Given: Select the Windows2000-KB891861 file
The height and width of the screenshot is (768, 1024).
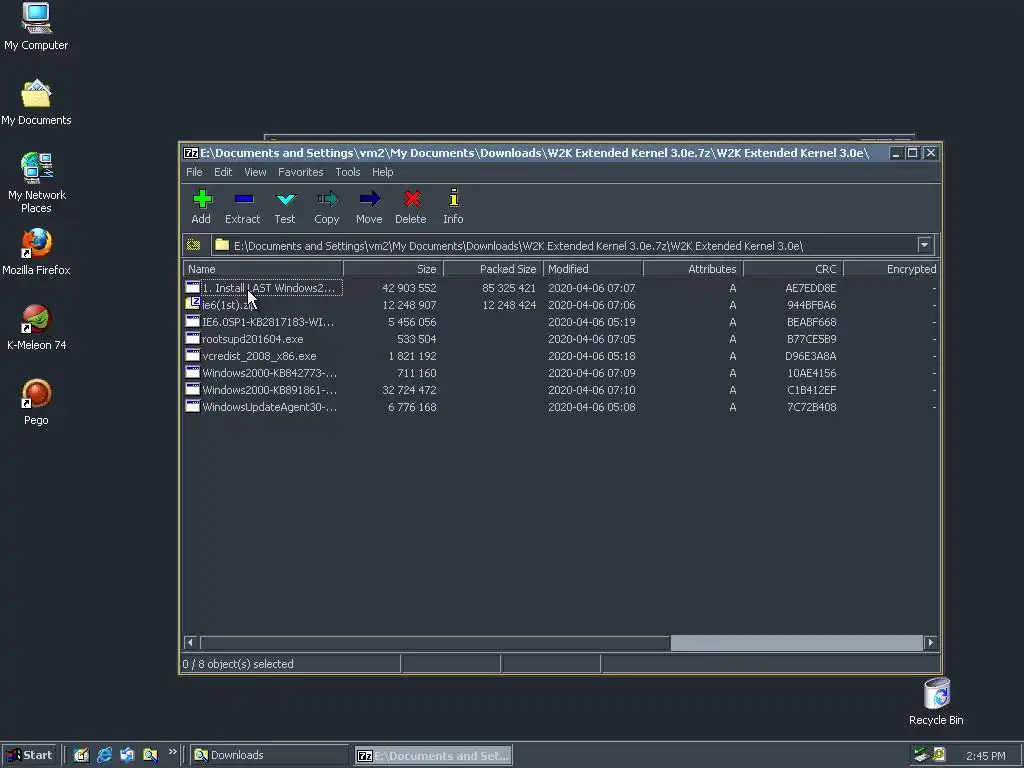Looking at the screenshot, I should pyautogui.click(x=269, y=390).
